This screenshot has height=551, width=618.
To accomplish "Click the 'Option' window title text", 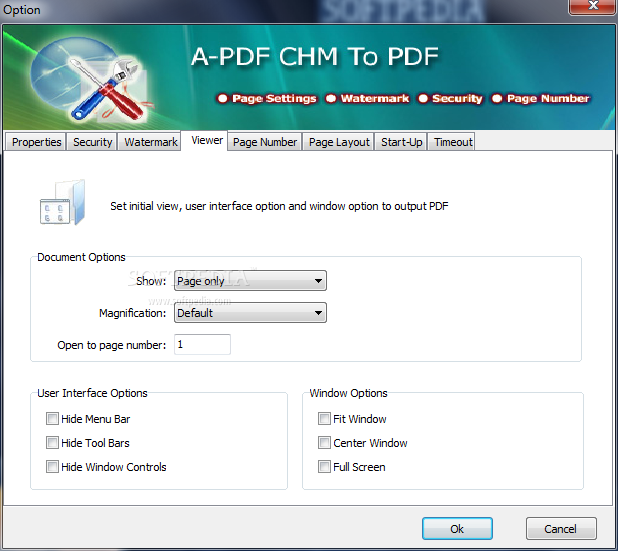I will (22, 10).
